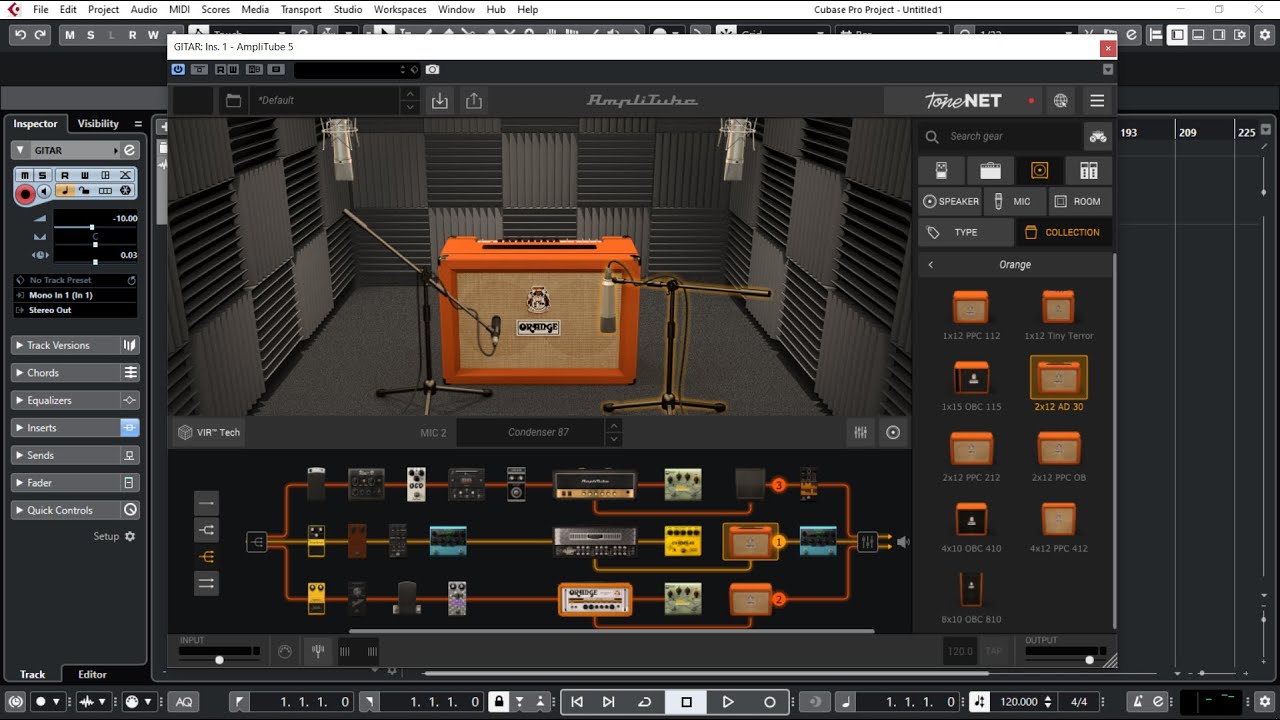Edit channel settings for GITAR track

pos(129,150)
